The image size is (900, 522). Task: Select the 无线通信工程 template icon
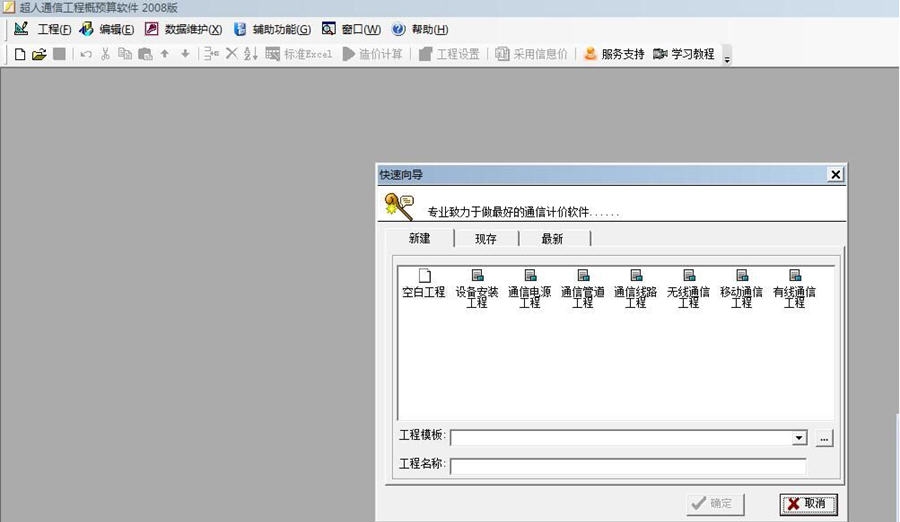click(x=688, y=289)
